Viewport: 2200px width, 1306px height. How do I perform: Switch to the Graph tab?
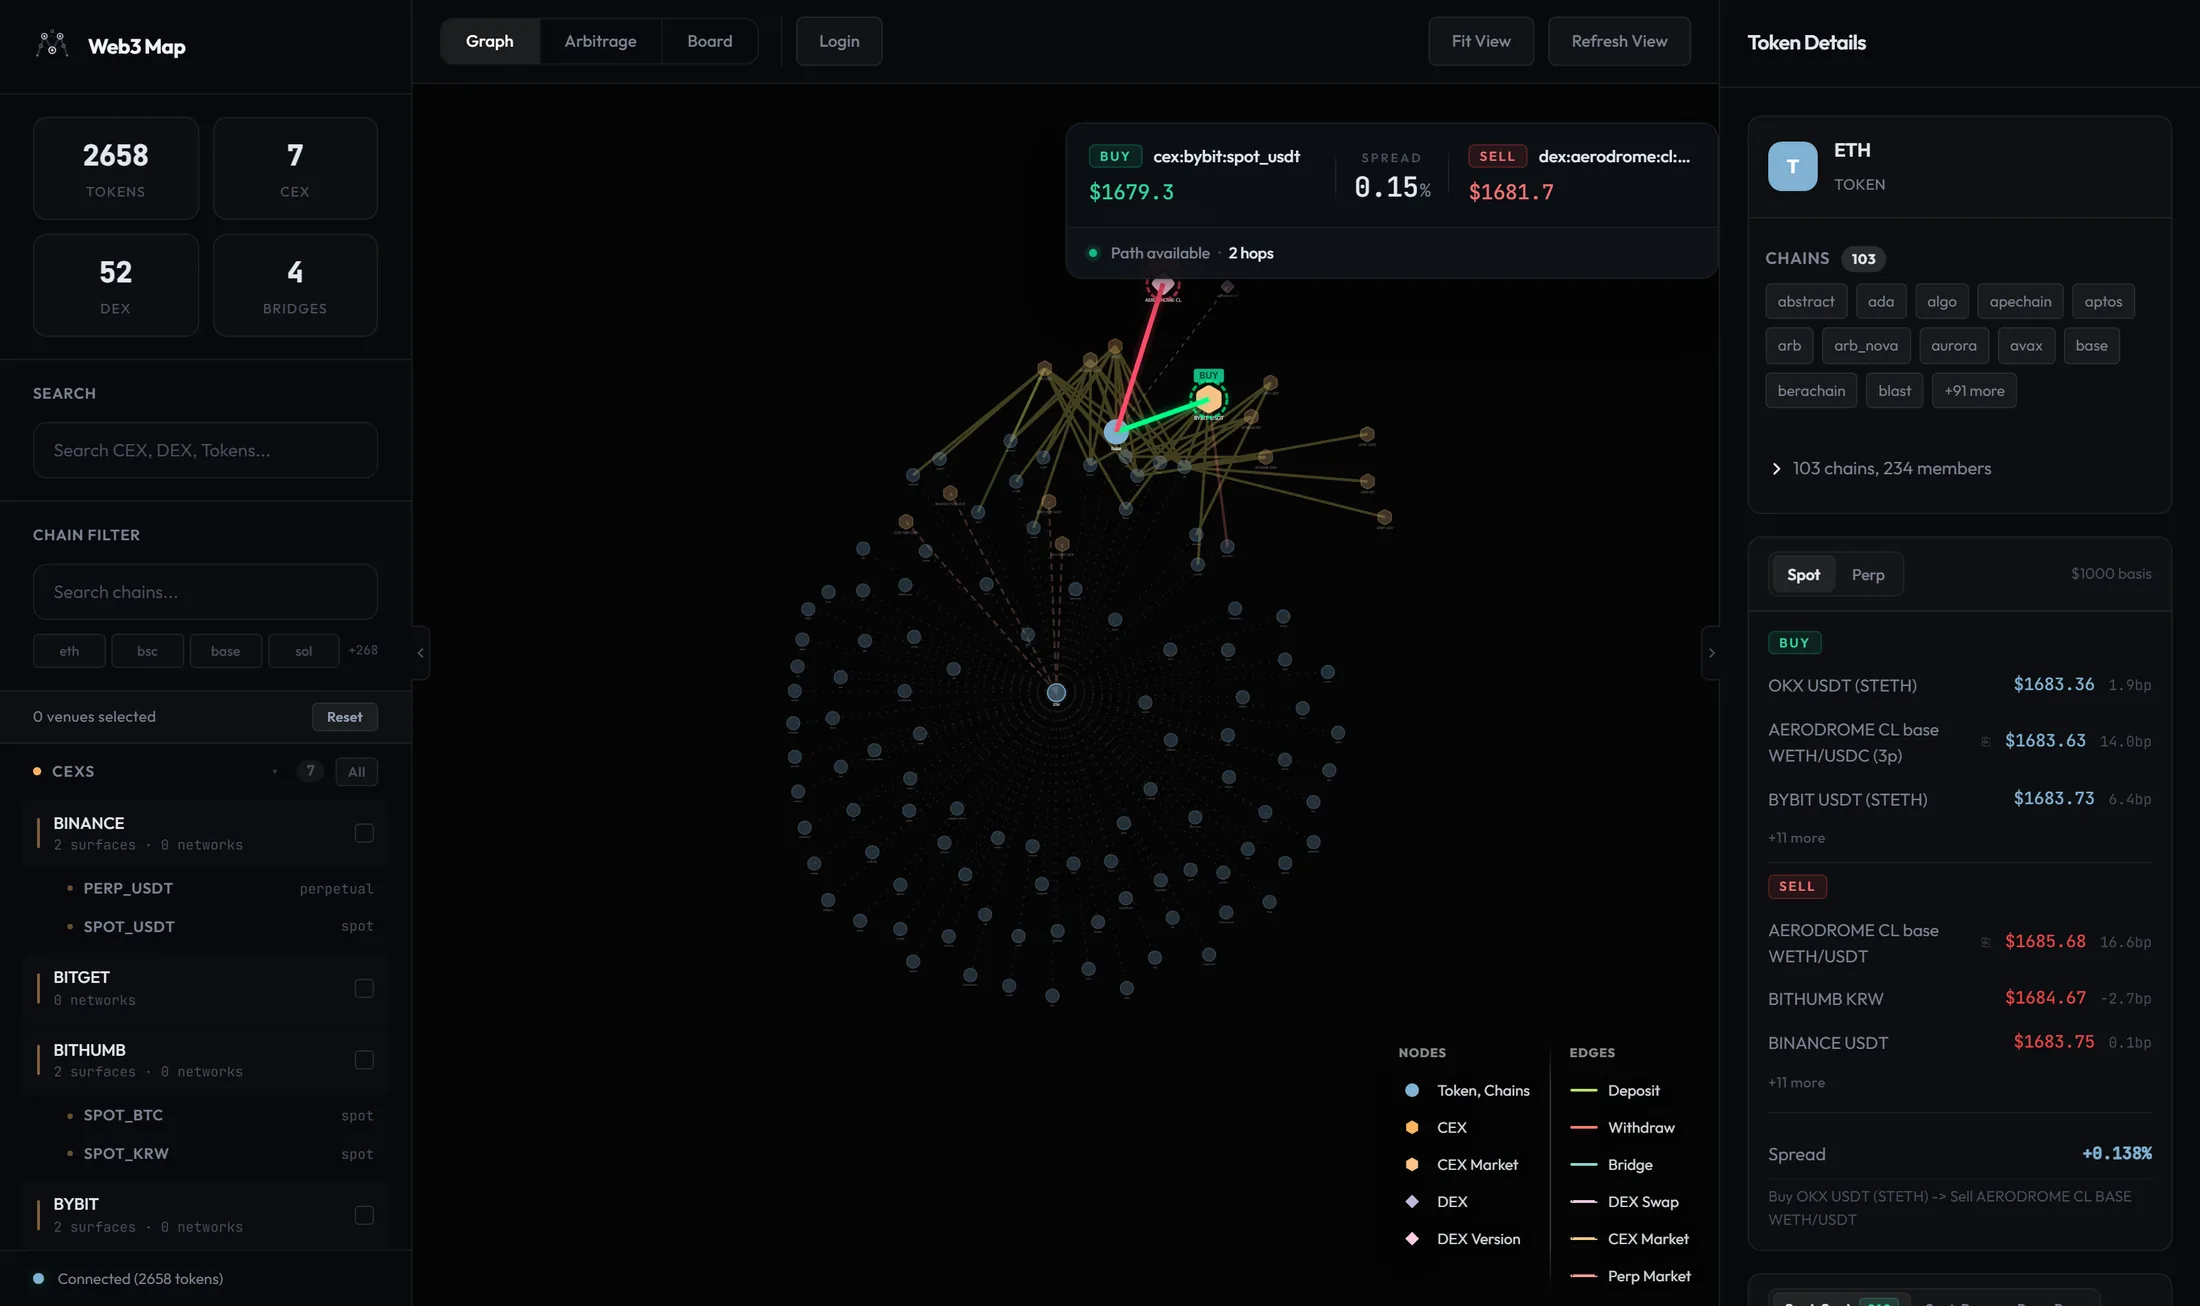tap(490, 41)
